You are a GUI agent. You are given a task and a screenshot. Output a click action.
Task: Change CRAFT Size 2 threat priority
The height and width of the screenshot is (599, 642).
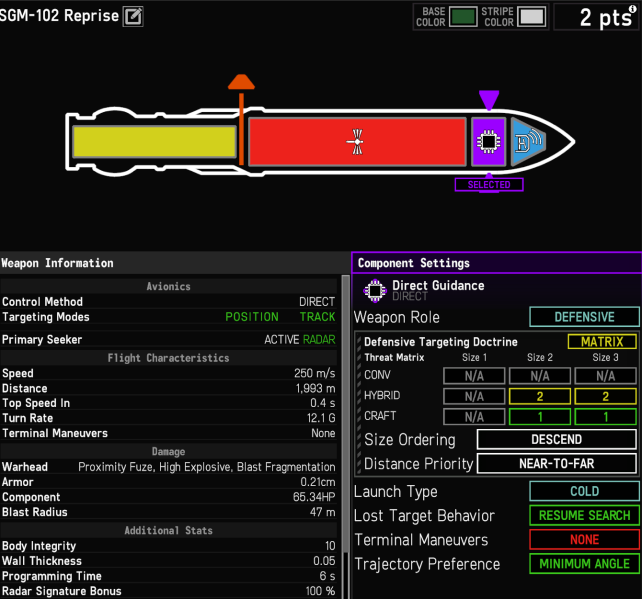coord(540,417)
